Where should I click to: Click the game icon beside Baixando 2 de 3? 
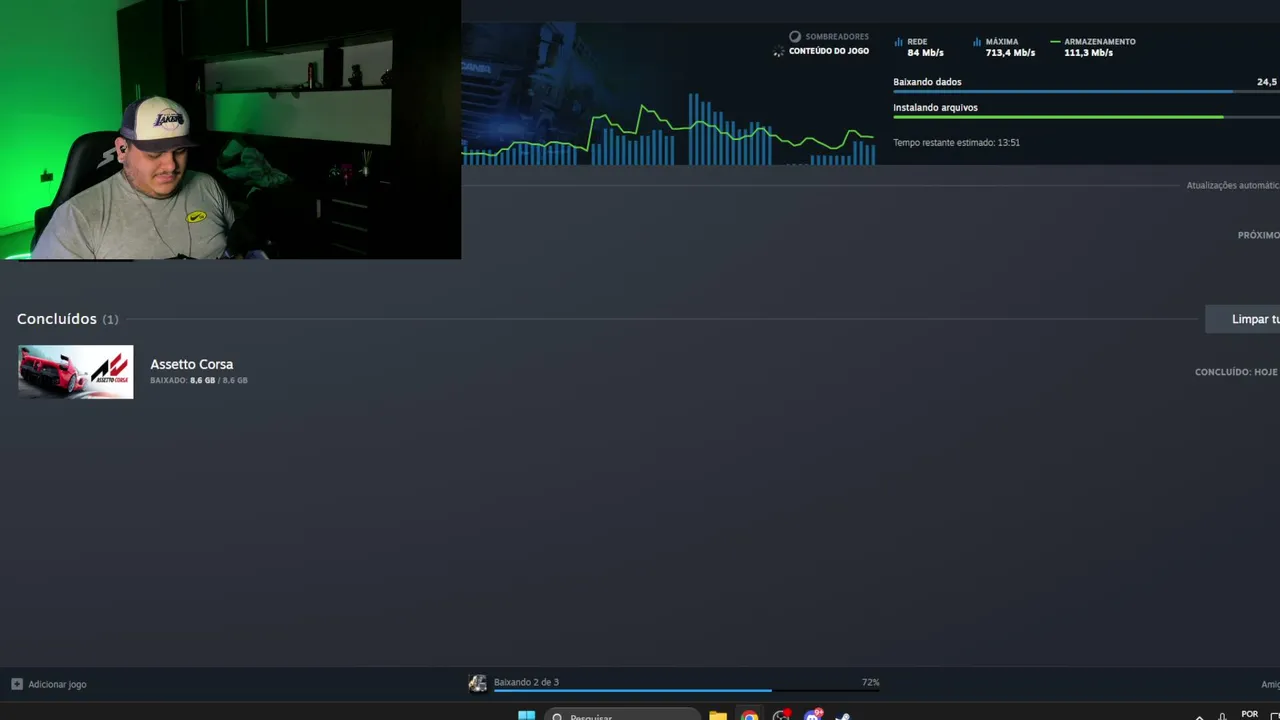478,683
